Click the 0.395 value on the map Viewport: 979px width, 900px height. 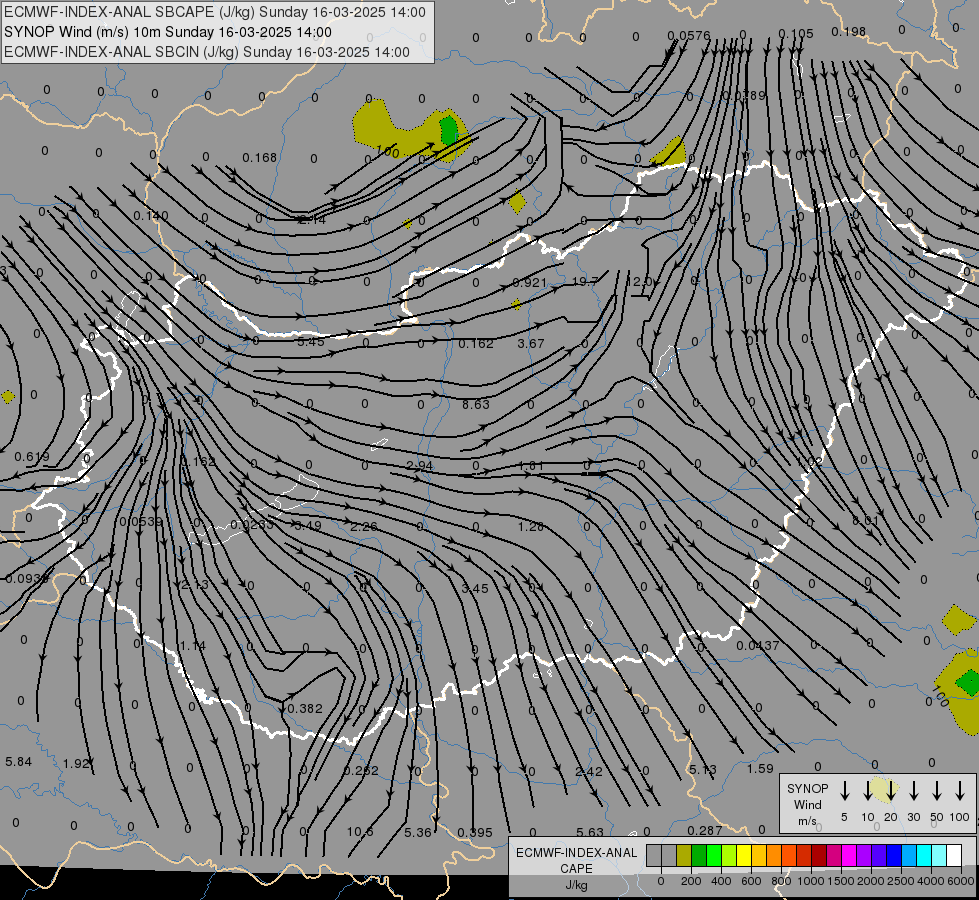[475, 833]
